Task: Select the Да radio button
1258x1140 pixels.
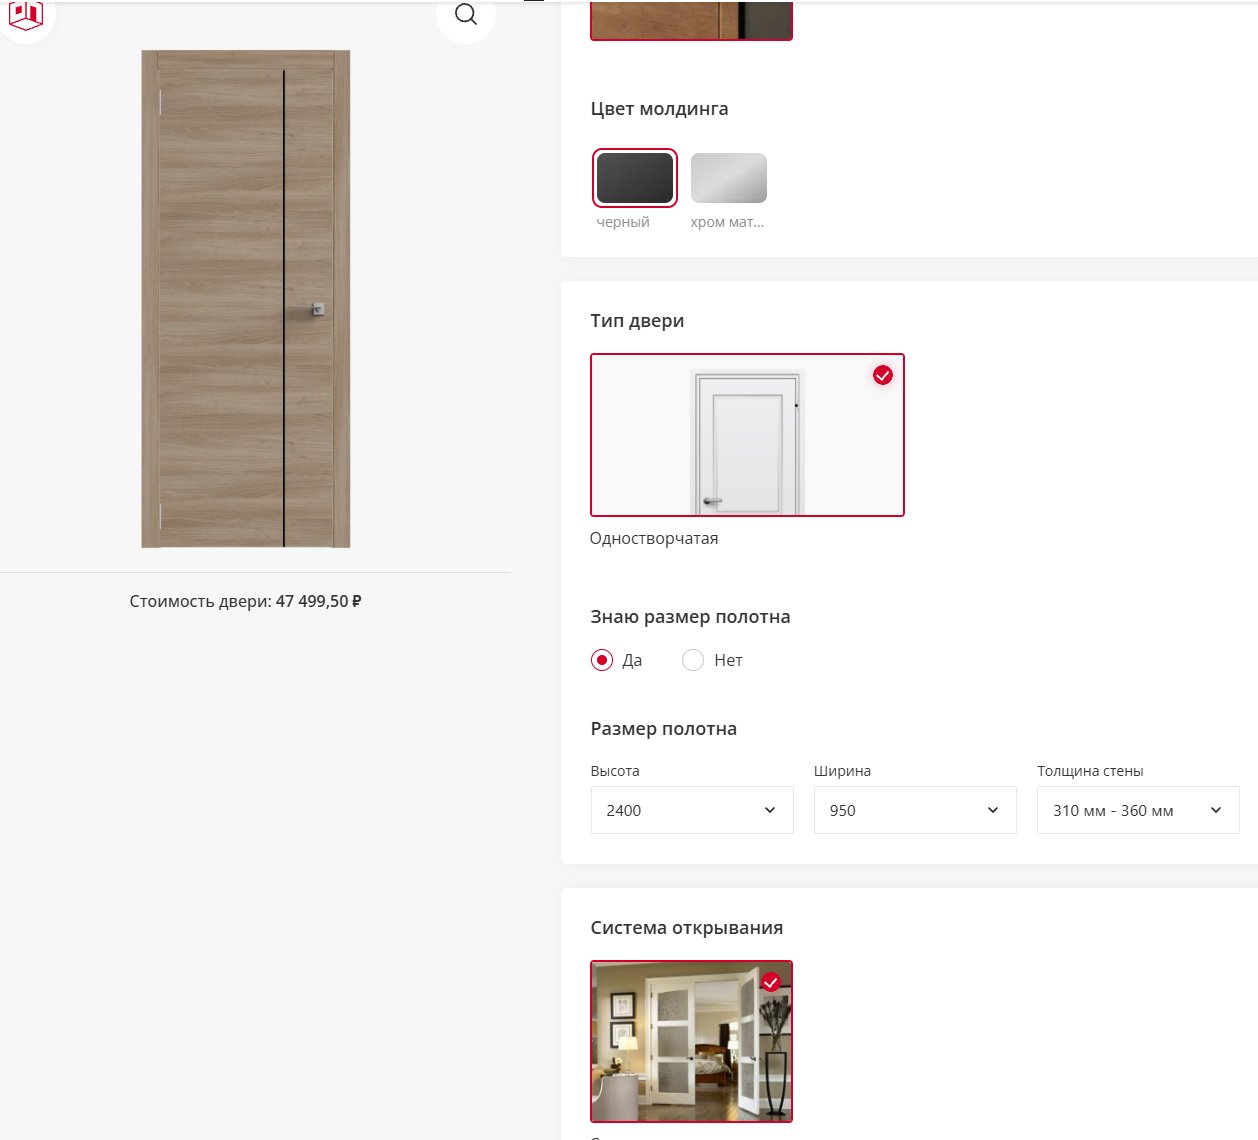Action: pos(602,660)
